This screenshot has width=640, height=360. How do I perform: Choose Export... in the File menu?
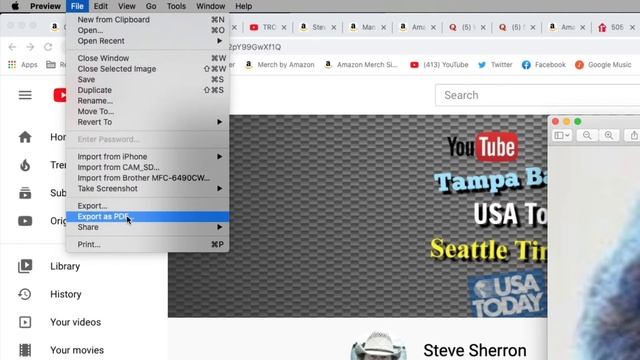tap(147, 206)
